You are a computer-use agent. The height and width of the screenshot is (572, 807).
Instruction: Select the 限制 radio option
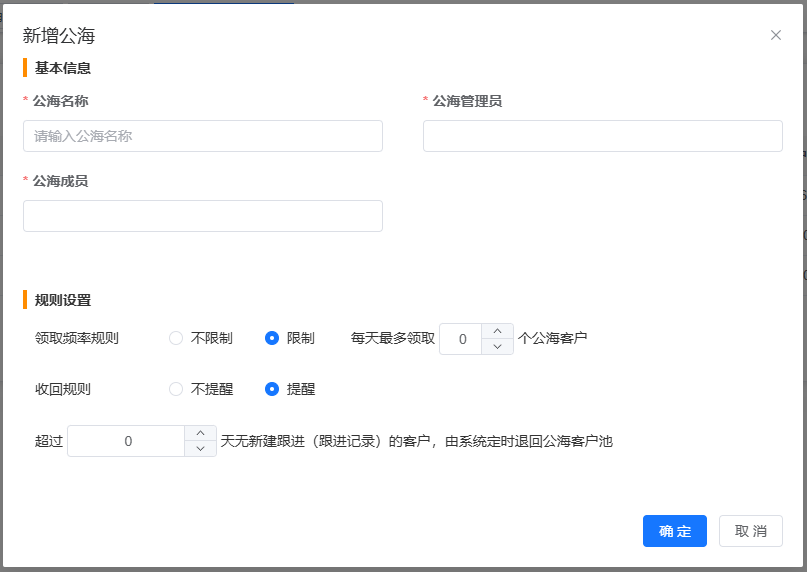272,338
